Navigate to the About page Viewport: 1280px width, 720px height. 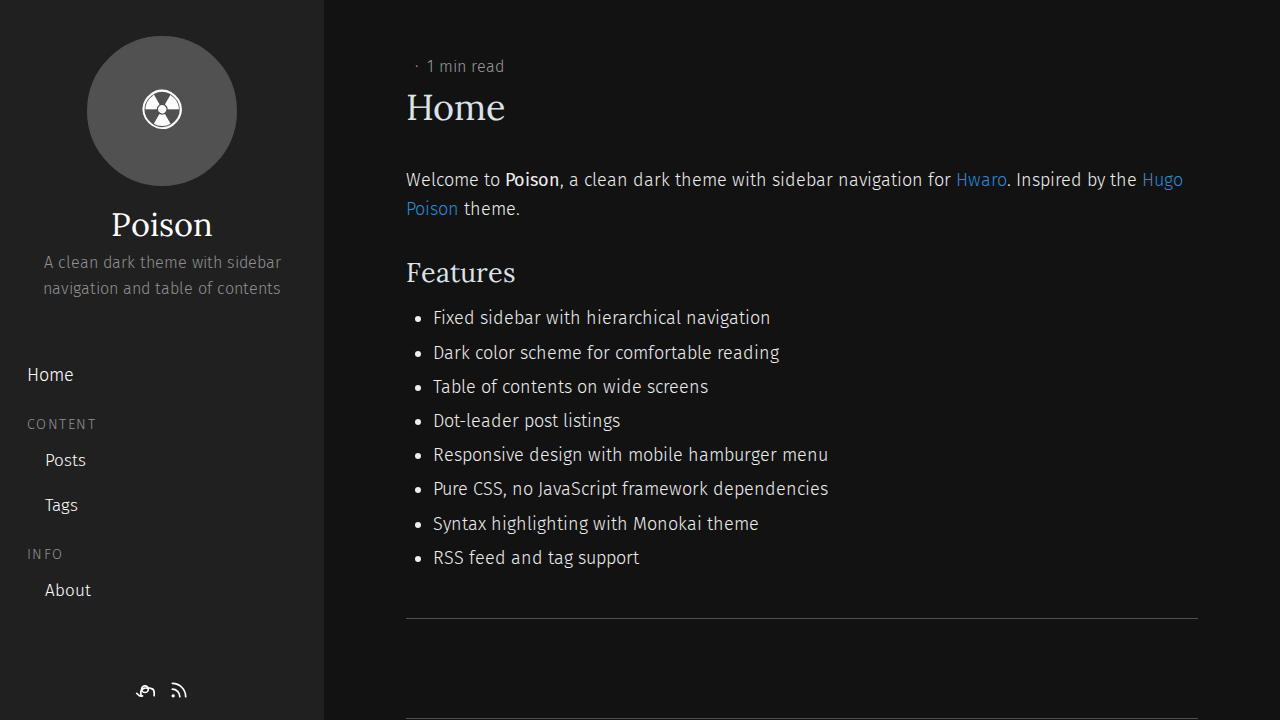coord(68,591)
